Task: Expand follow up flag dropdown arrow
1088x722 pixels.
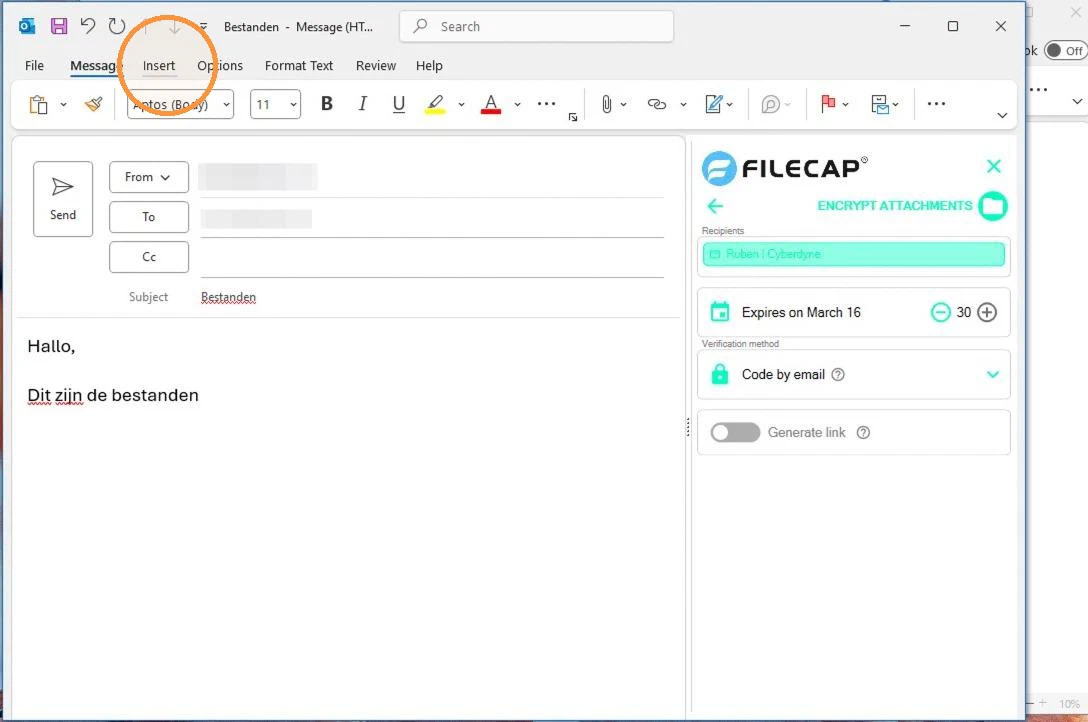Action: 845,105
